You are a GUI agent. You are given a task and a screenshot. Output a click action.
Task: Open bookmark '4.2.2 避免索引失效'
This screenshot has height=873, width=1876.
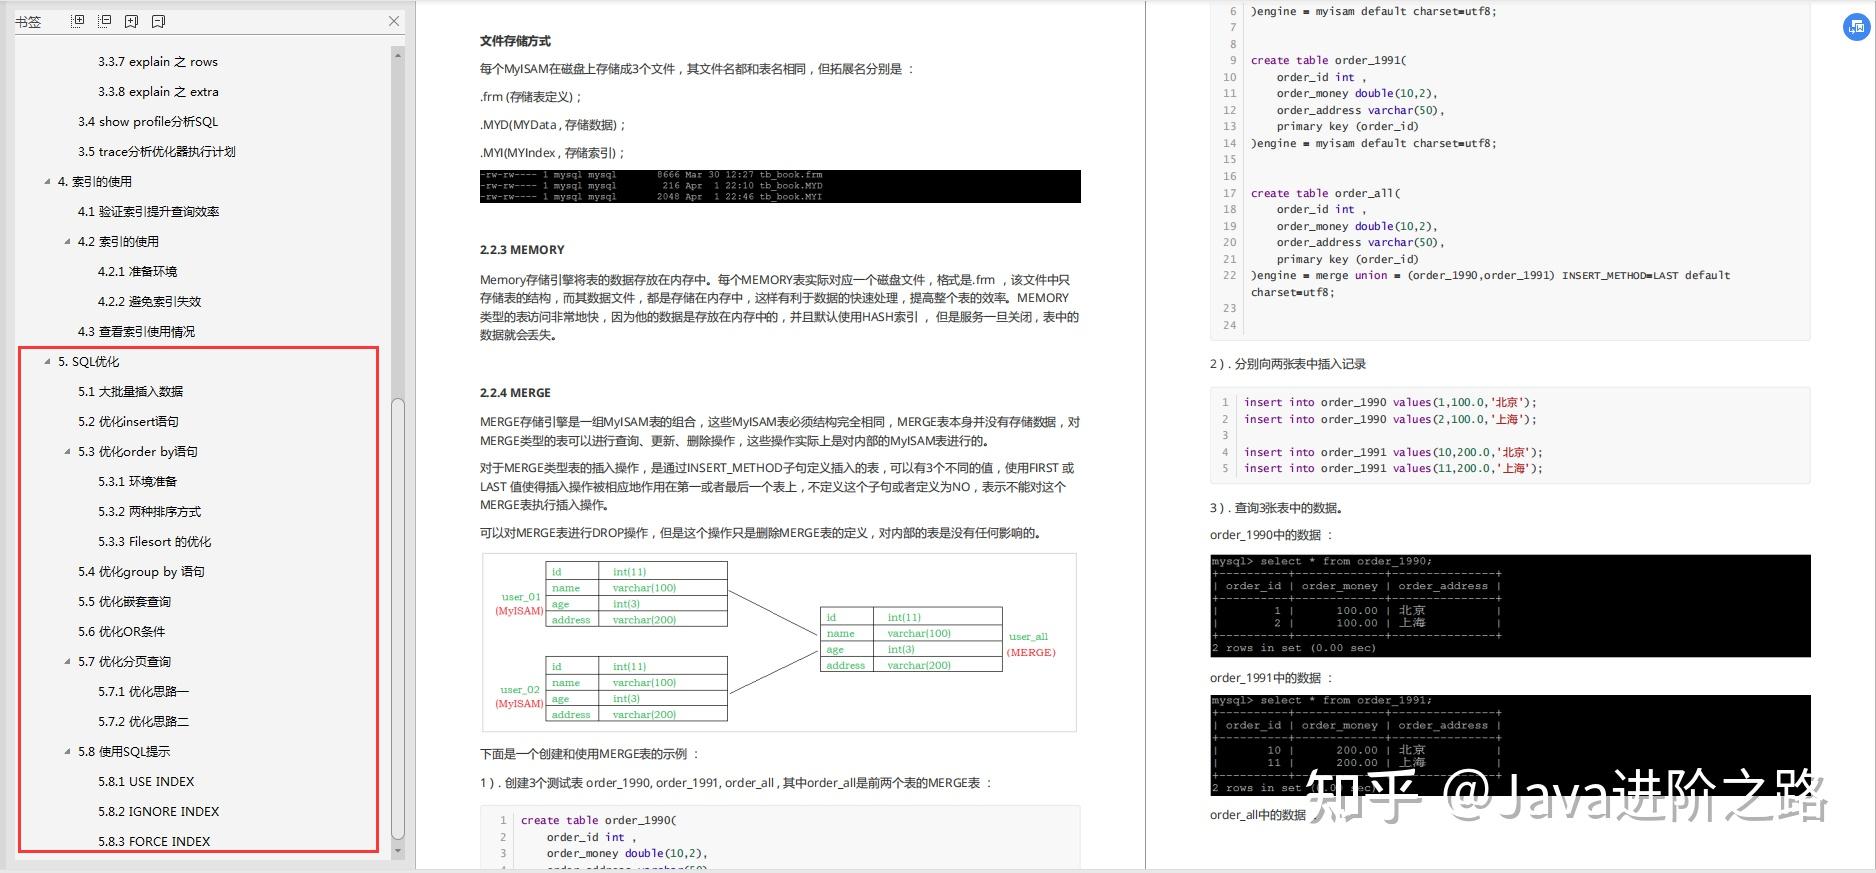click(x=150, y=302)
